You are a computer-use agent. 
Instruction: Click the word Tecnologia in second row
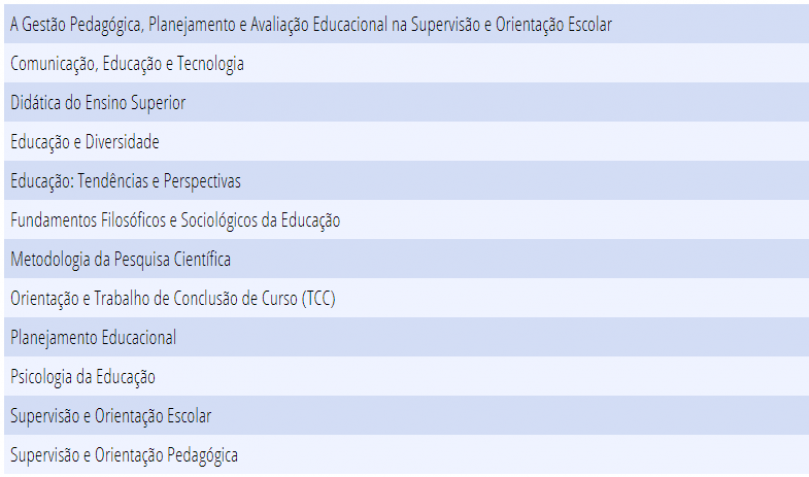(x=211, y=64)
